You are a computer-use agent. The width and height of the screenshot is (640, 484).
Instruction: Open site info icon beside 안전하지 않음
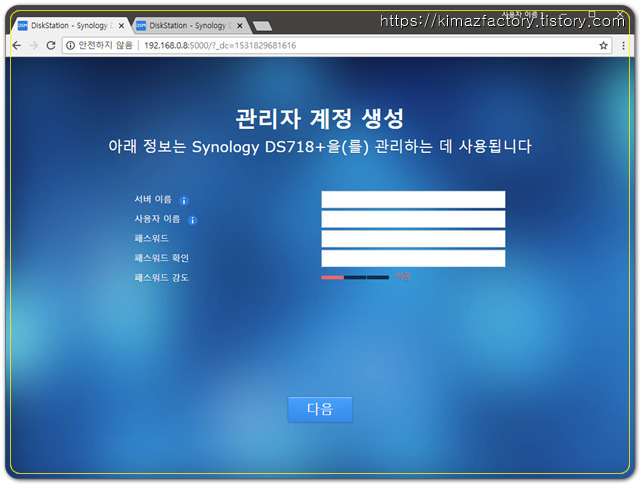[x=70, y=45]
